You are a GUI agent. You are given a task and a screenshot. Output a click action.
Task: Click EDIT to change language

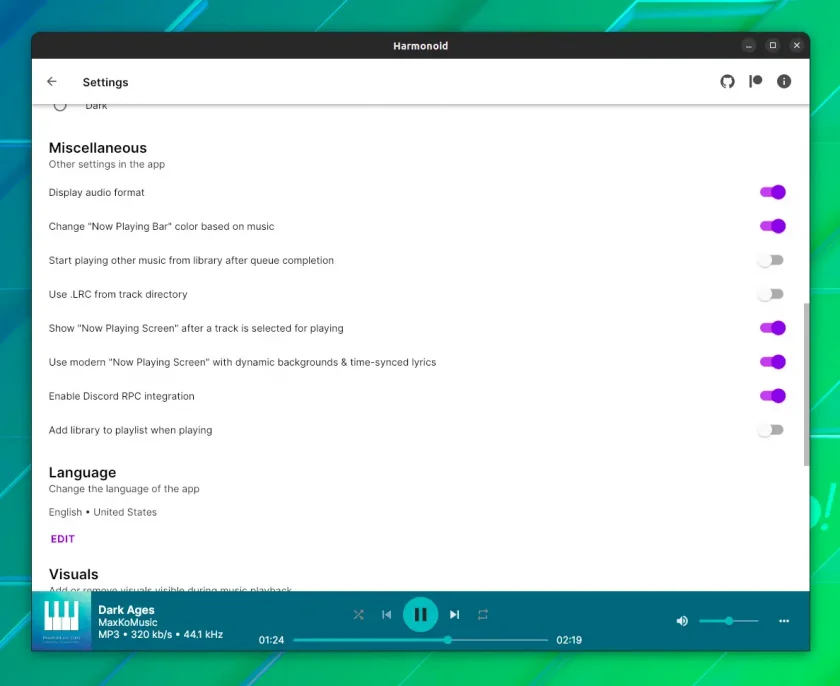click(x=63, y=539)
